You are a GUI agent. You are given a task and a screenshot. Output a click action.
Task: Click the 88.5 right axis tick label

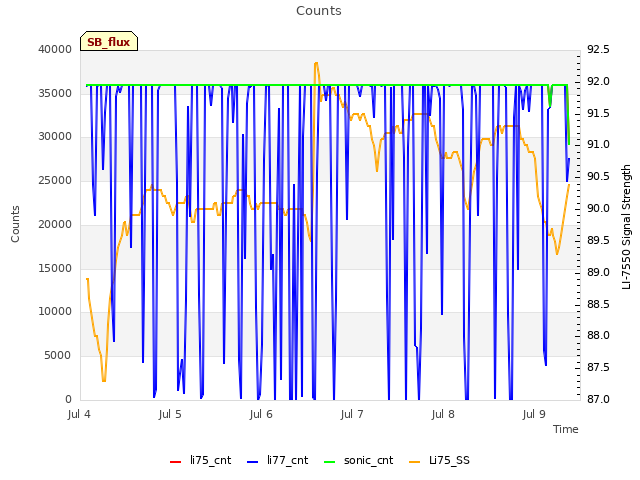[598, 304]
